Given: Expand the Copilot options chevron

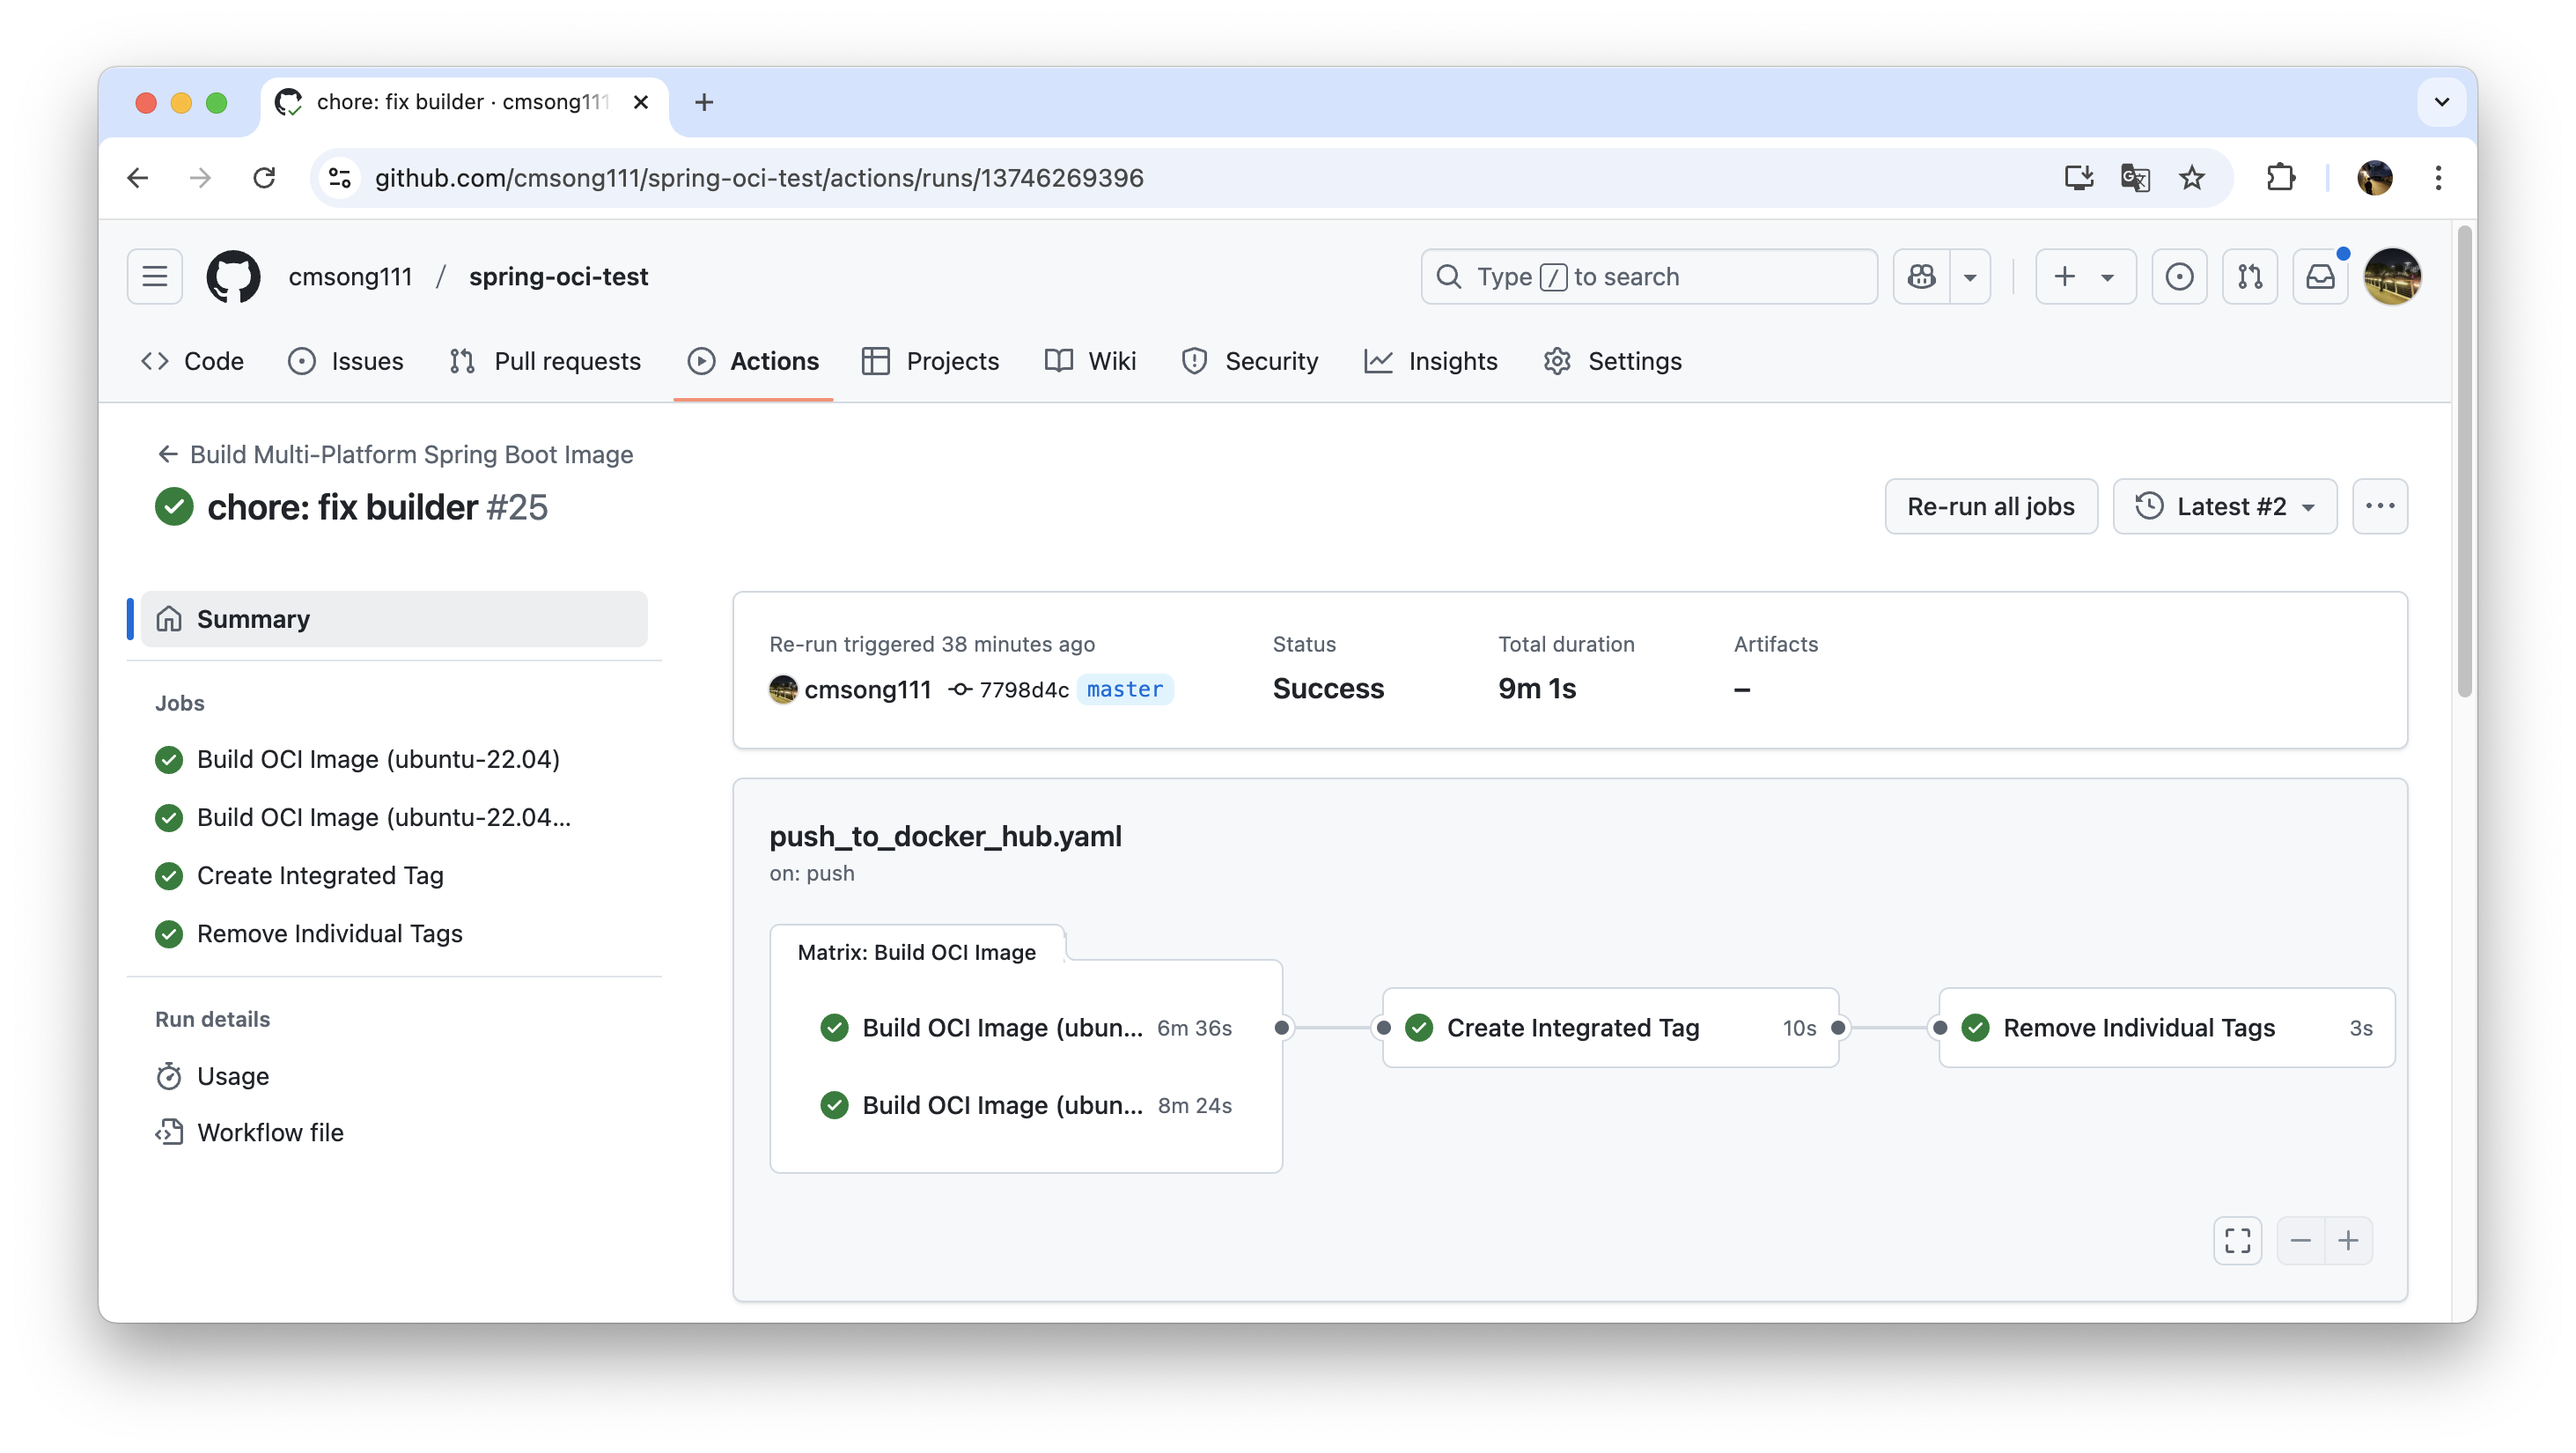Looking at the screenshot, I should pos(1971,277).
